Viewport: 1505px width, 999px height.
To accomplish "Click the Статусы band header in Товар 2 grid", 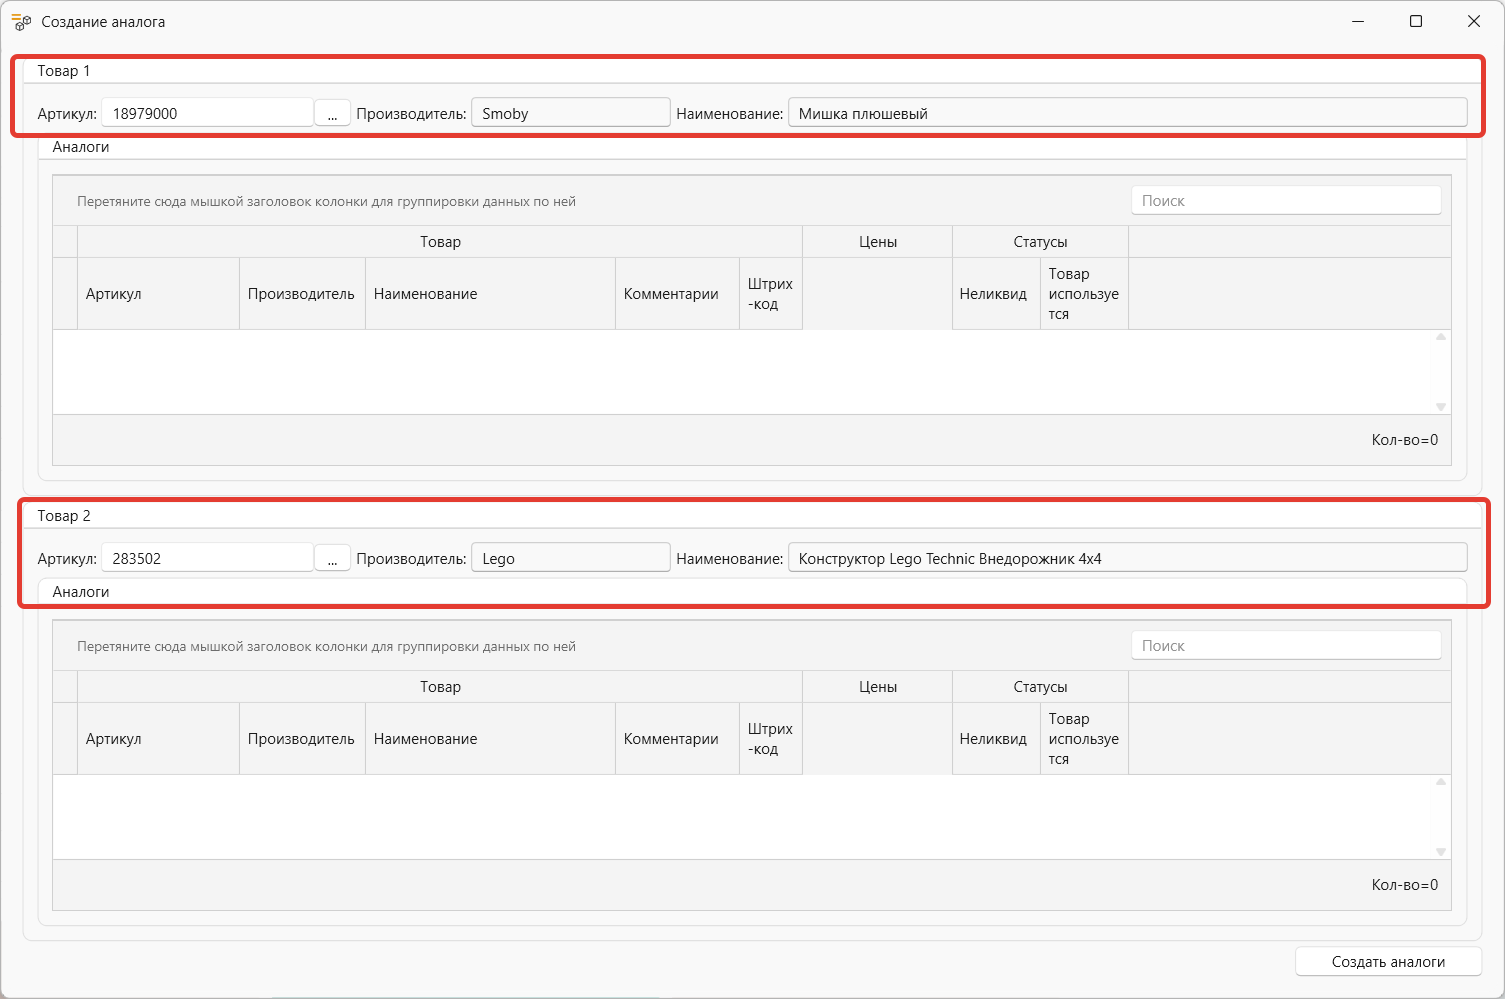I will click(1040, 687).
